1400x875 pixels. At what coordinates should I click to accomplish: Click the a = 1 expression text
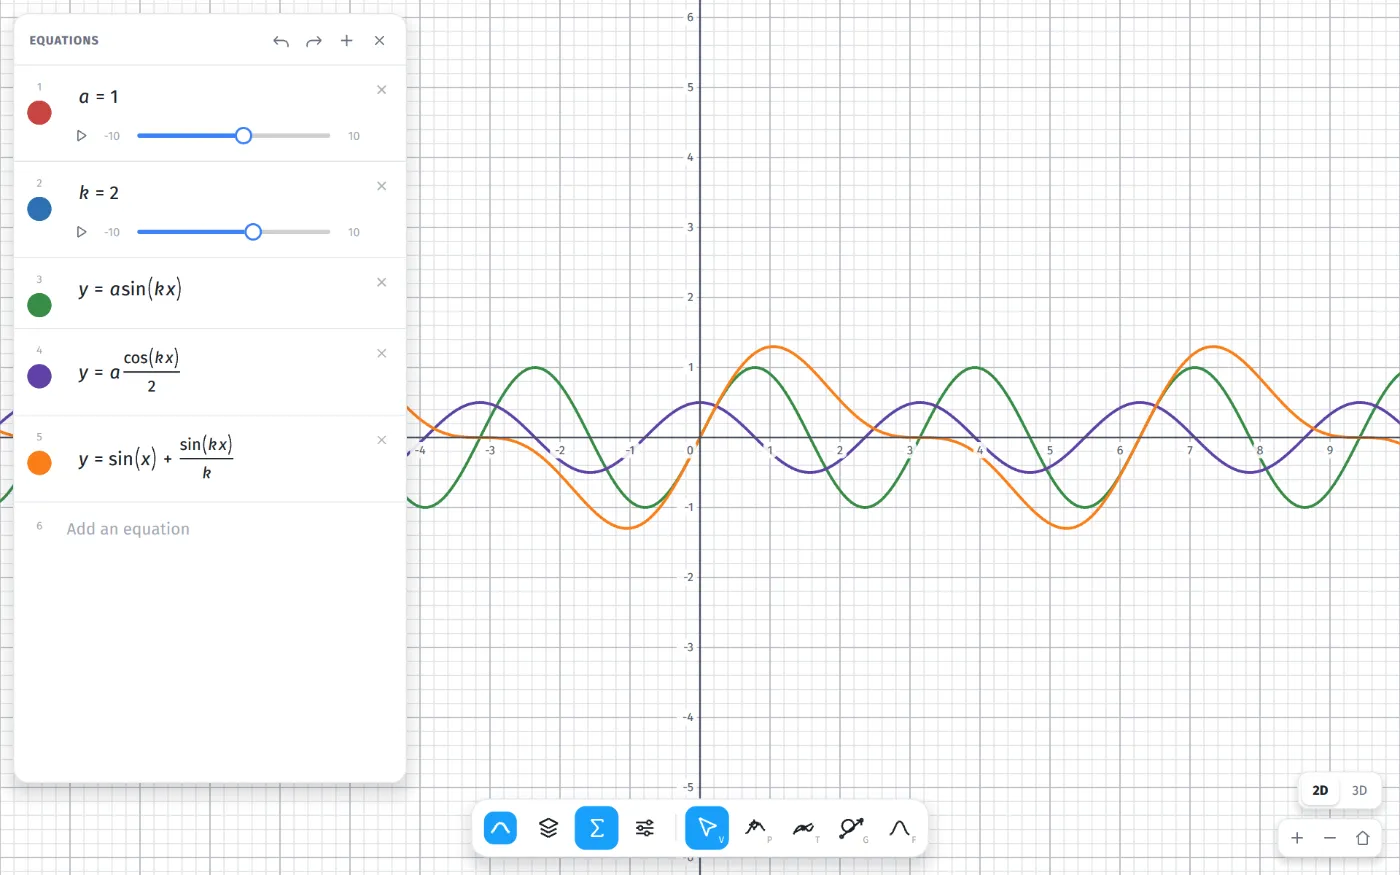click(99, 97)
